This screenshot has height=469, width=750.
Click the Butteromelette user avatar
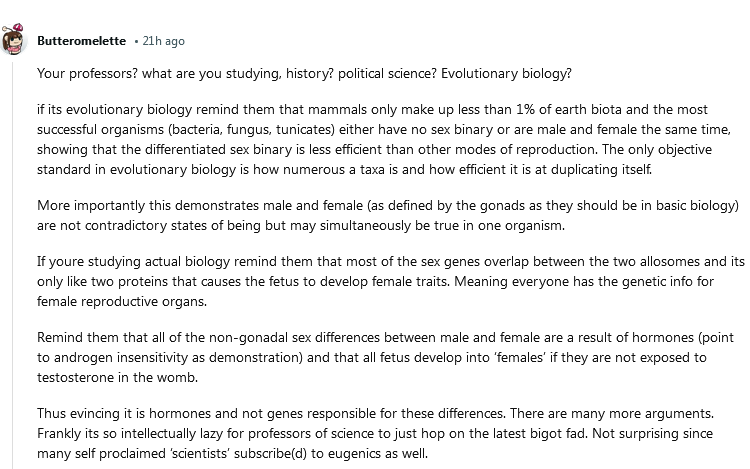14,42
